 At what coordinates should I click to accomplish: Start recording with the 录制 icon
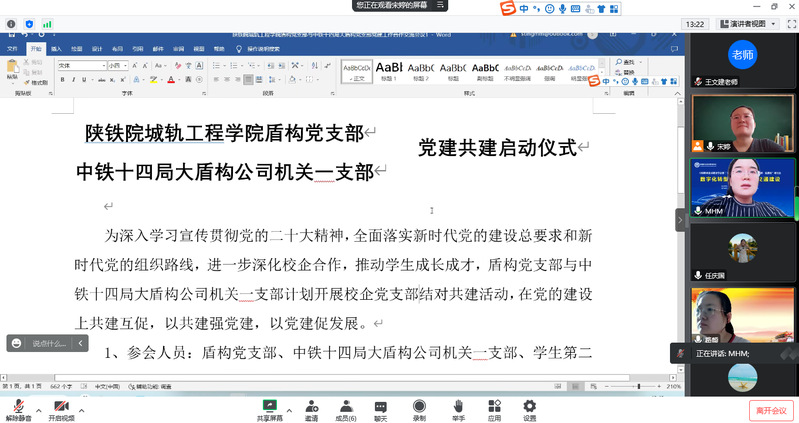[420, 405]
